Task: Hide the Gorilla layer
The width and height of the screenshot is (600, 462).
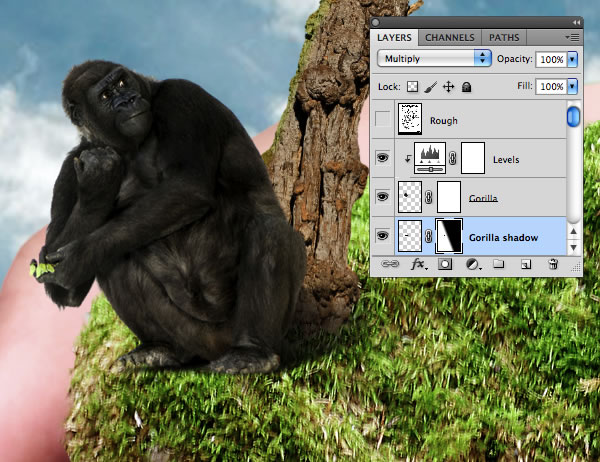Action: (382, 196)
